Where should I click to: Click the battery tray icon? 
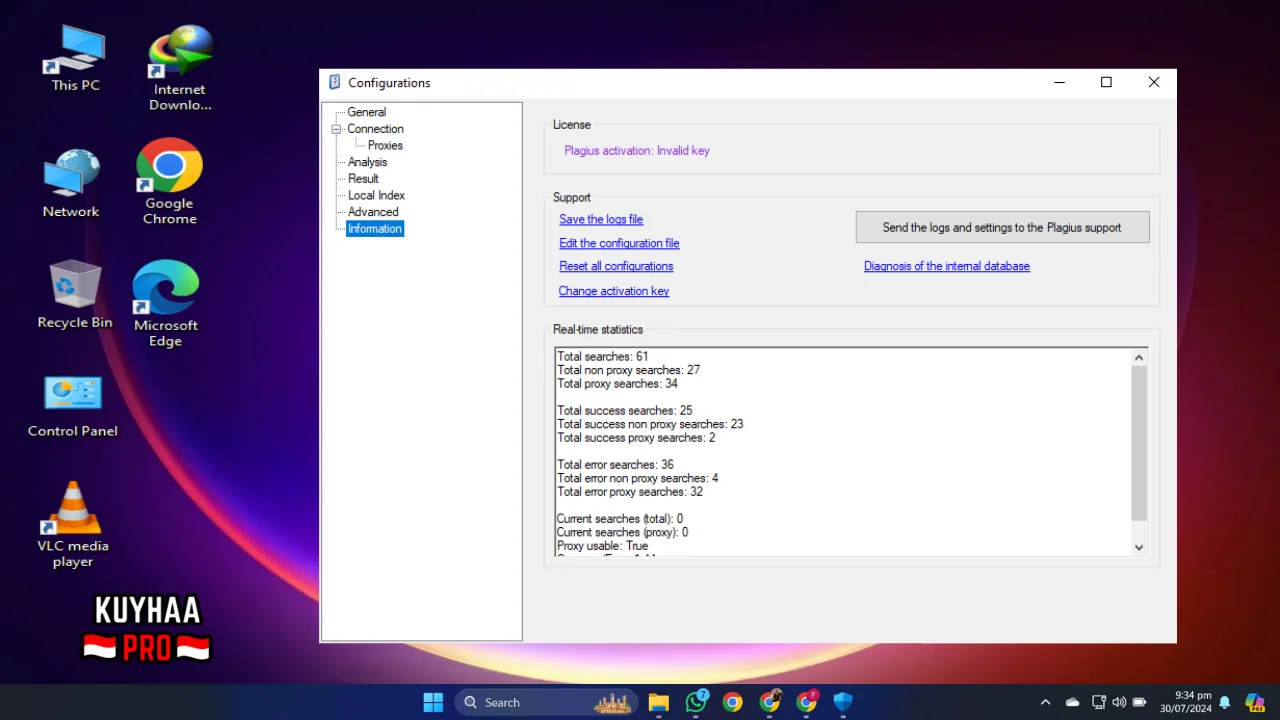tap(1139, 702)
